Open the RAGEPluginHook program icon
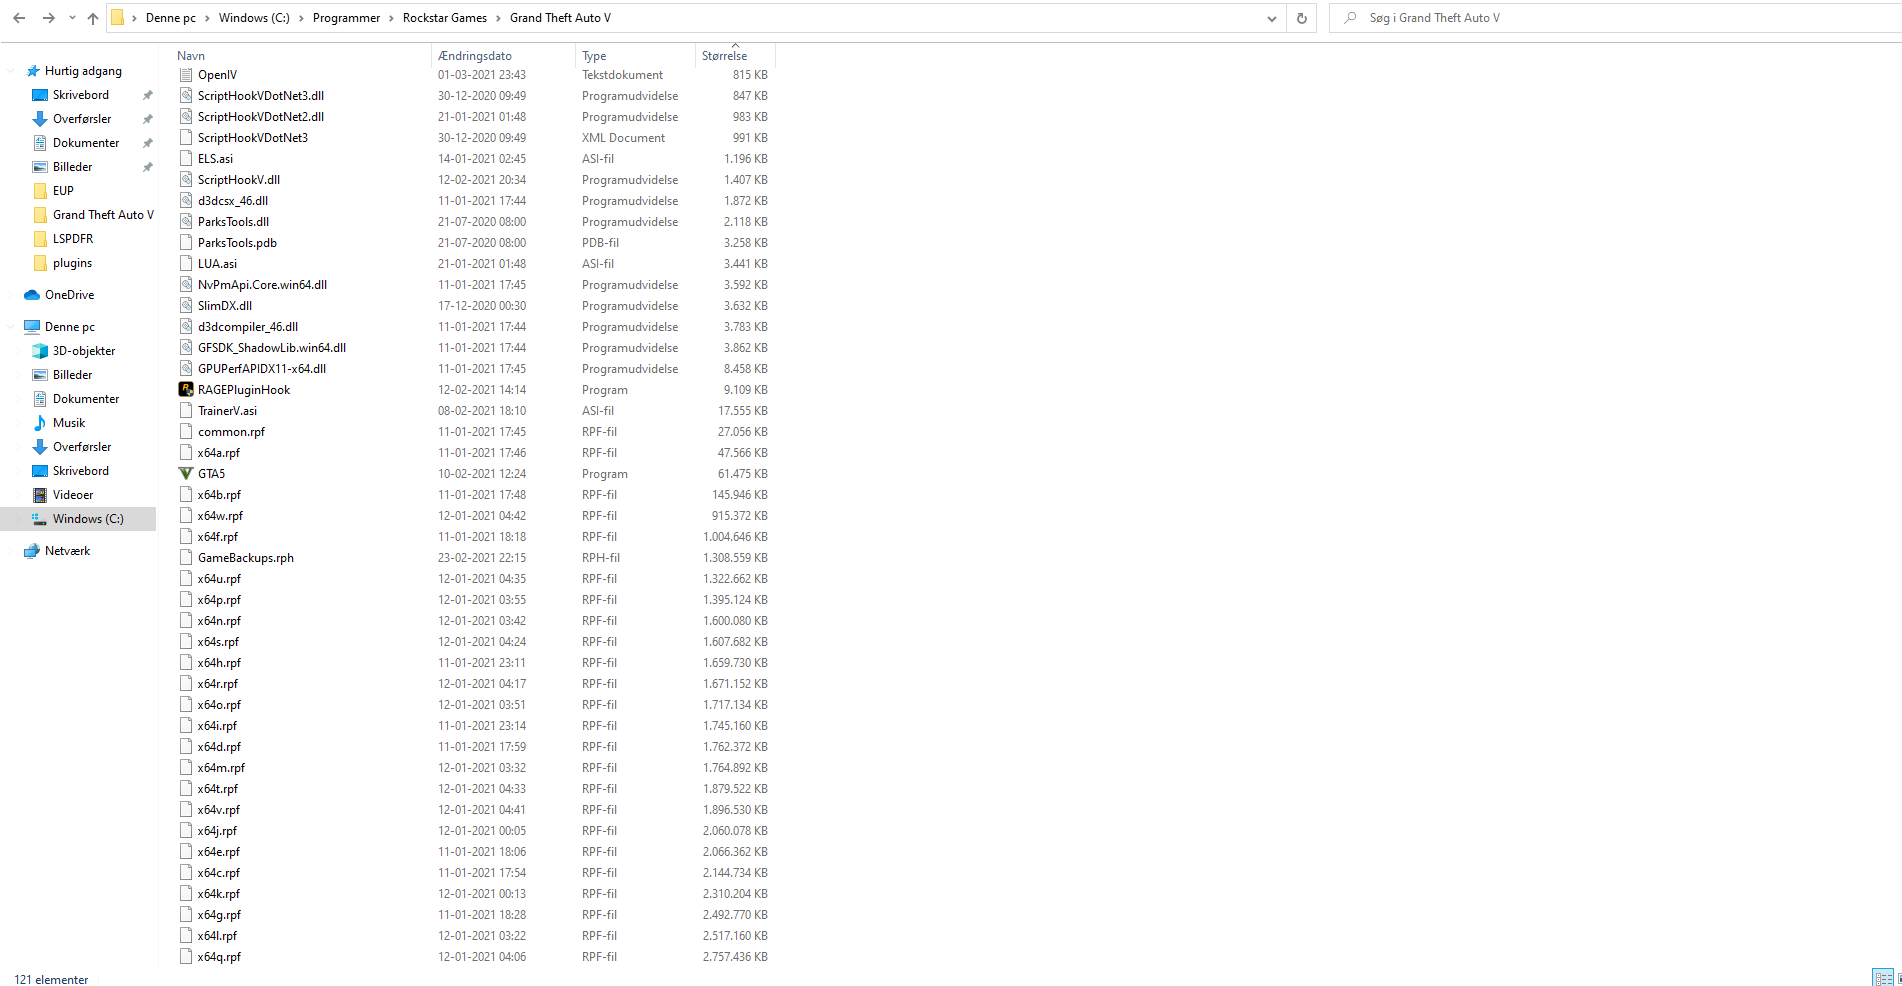The height and width of the screenshot is (986, 1902). pos(186,390)
